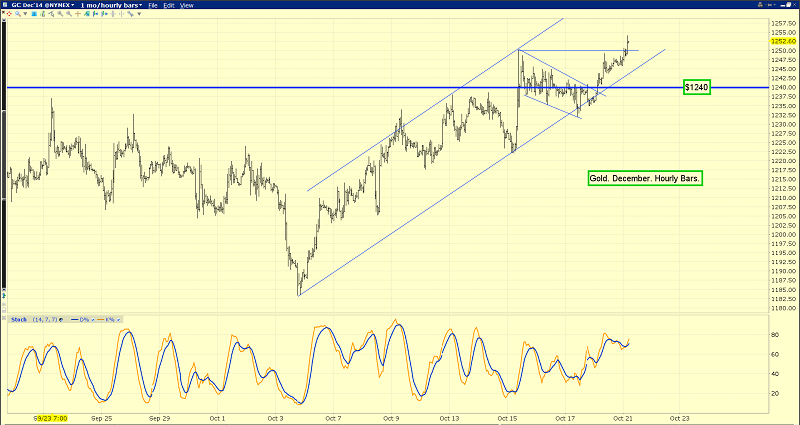The image size is (800, 425).
Task: Open the 1 mo/hourly bars timeframe dropdown
Action: tap(111, 5)
